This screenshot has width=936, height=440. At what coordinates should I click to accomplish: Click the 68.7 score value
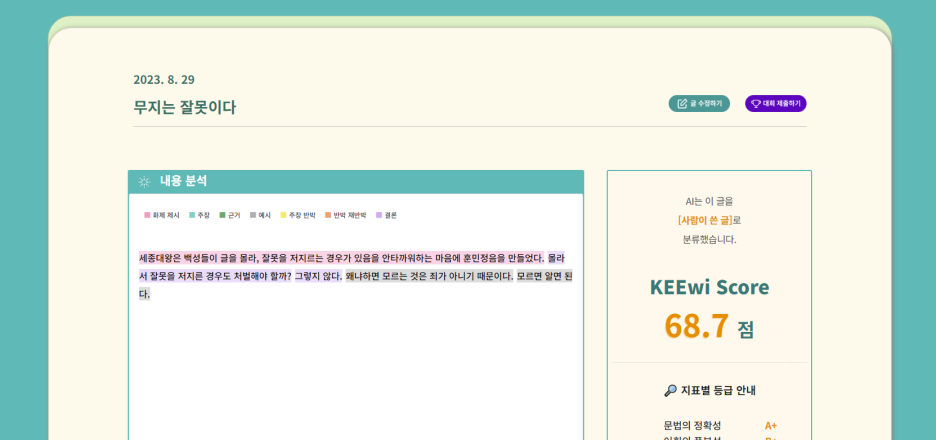(x=696, y=325)
